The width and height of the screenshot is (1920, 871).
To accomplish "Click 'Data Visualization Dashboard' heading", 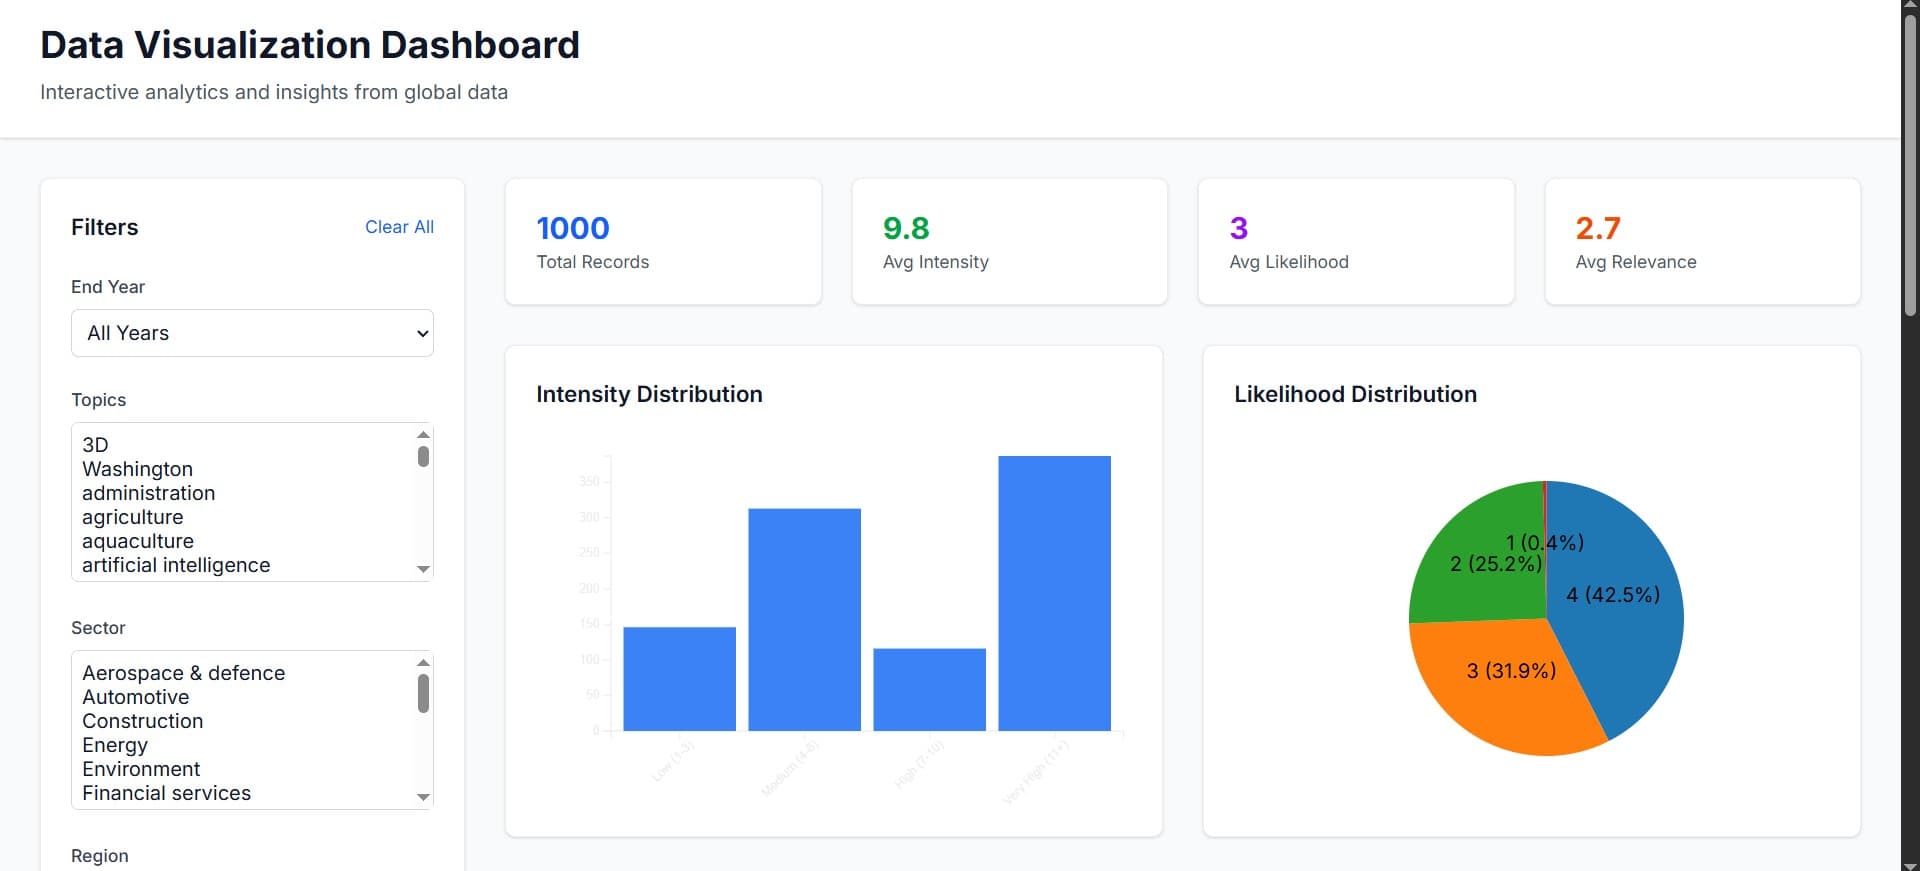I will [310, 45].
